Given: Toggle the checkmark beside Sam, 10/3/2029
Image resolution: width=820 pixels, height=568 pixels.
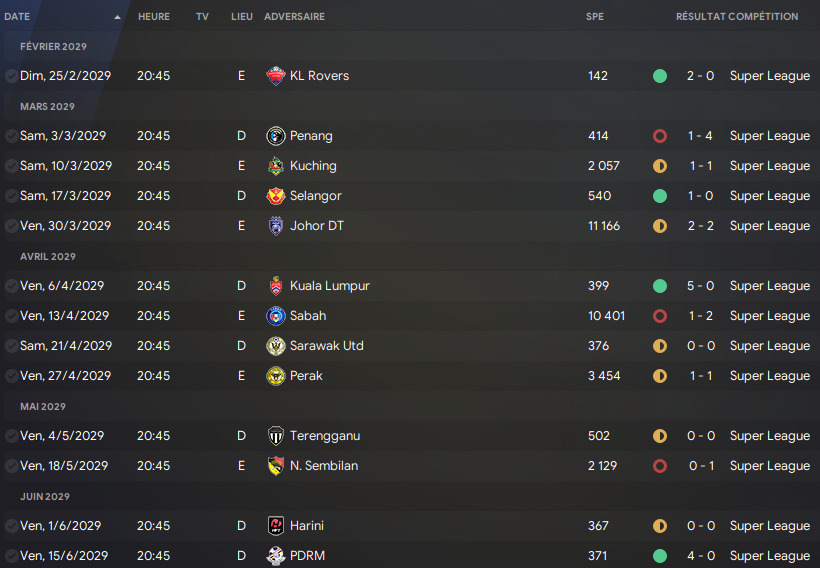Looking at the screenshot, I should click(x=11, y=166).
